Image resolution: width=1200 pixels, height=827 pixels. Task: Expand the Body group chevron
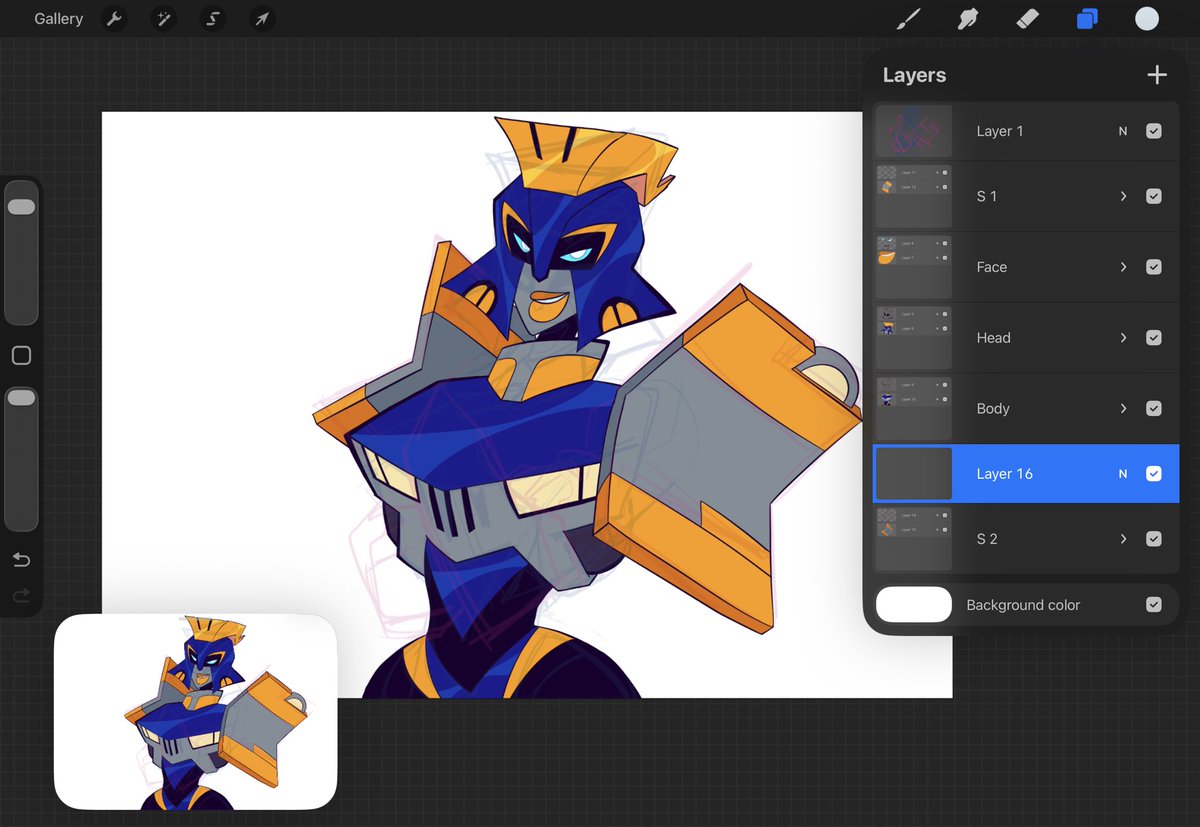tap(1123, 408)
